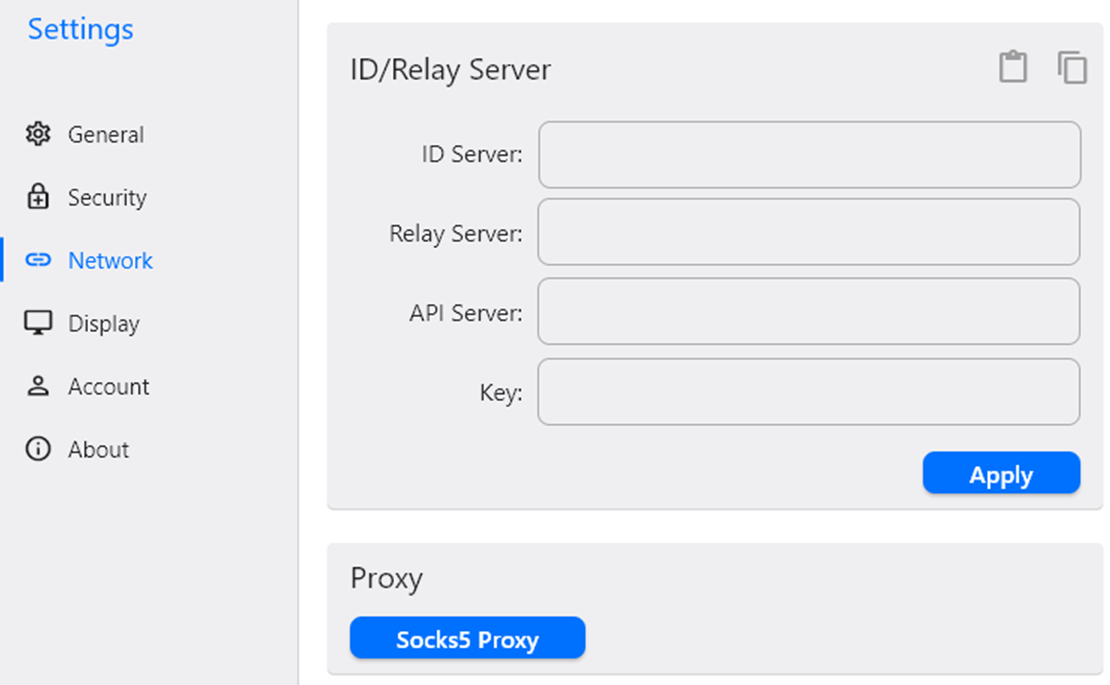Click the info circle icon beside About

pyautogui.click(x=38, y=449)
